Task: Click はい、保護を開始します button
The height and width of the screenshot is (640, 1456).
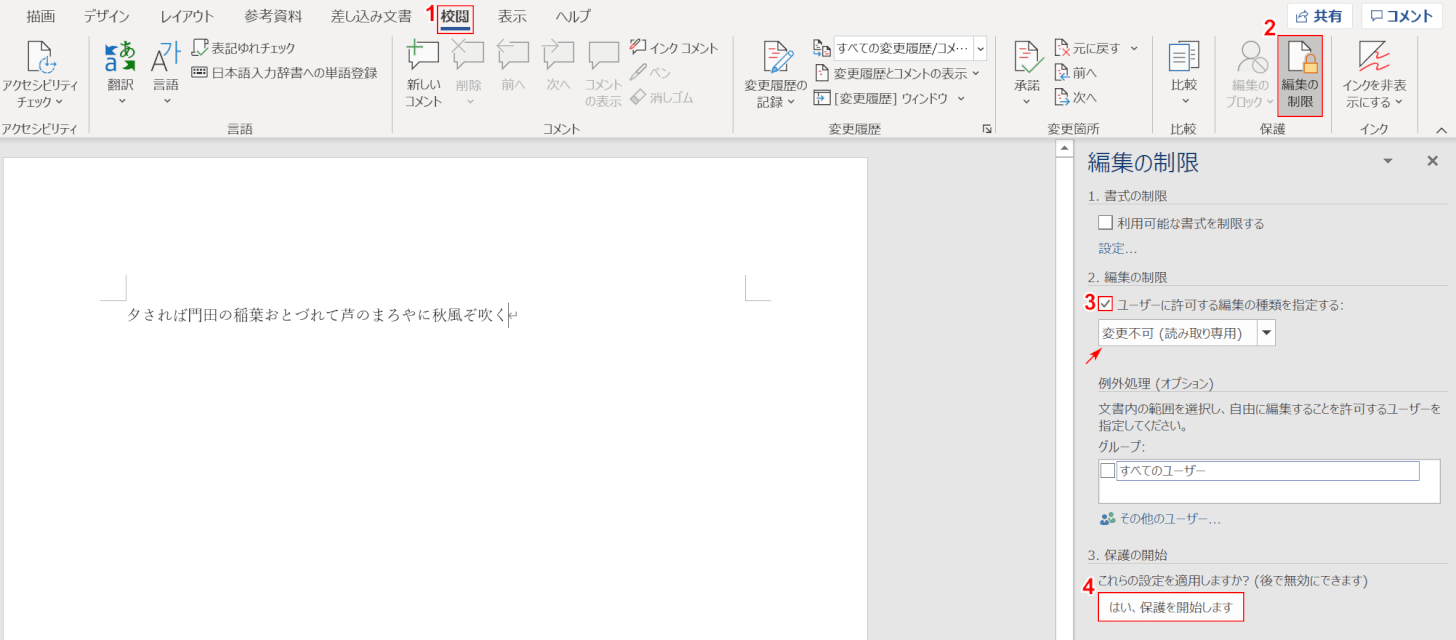Action: coord(1170,607)
